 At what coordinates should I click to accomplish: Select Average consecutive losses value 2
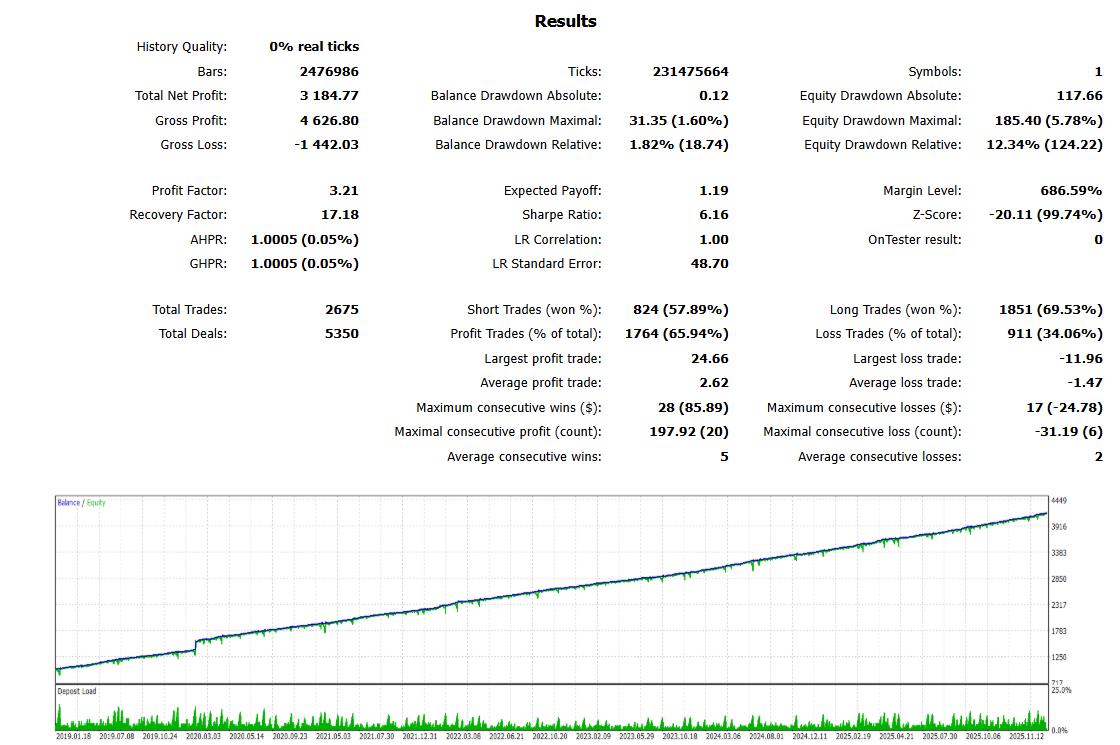[x=1099, y=457]
